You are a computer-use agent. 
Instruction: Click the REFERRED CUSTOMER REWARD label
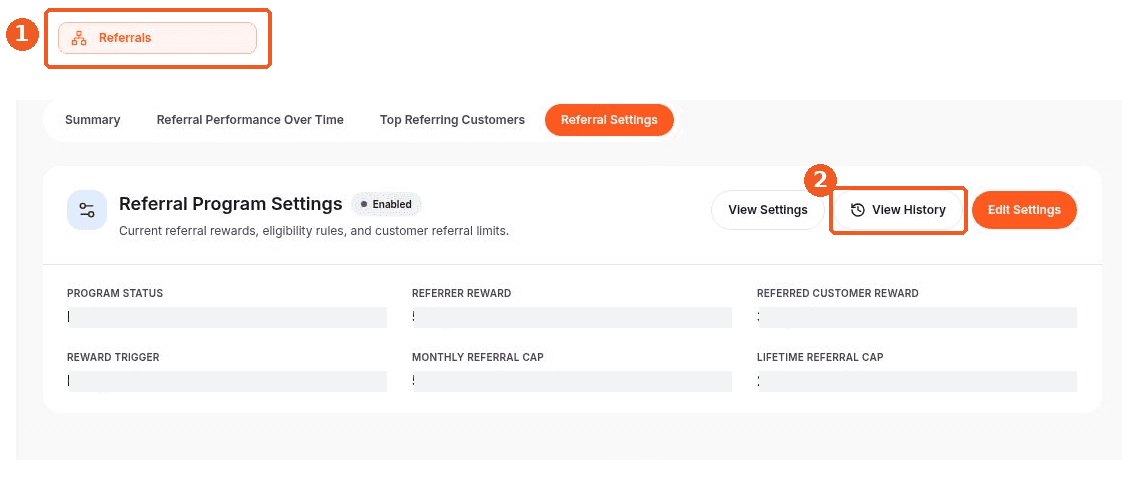tap(838, 293)
